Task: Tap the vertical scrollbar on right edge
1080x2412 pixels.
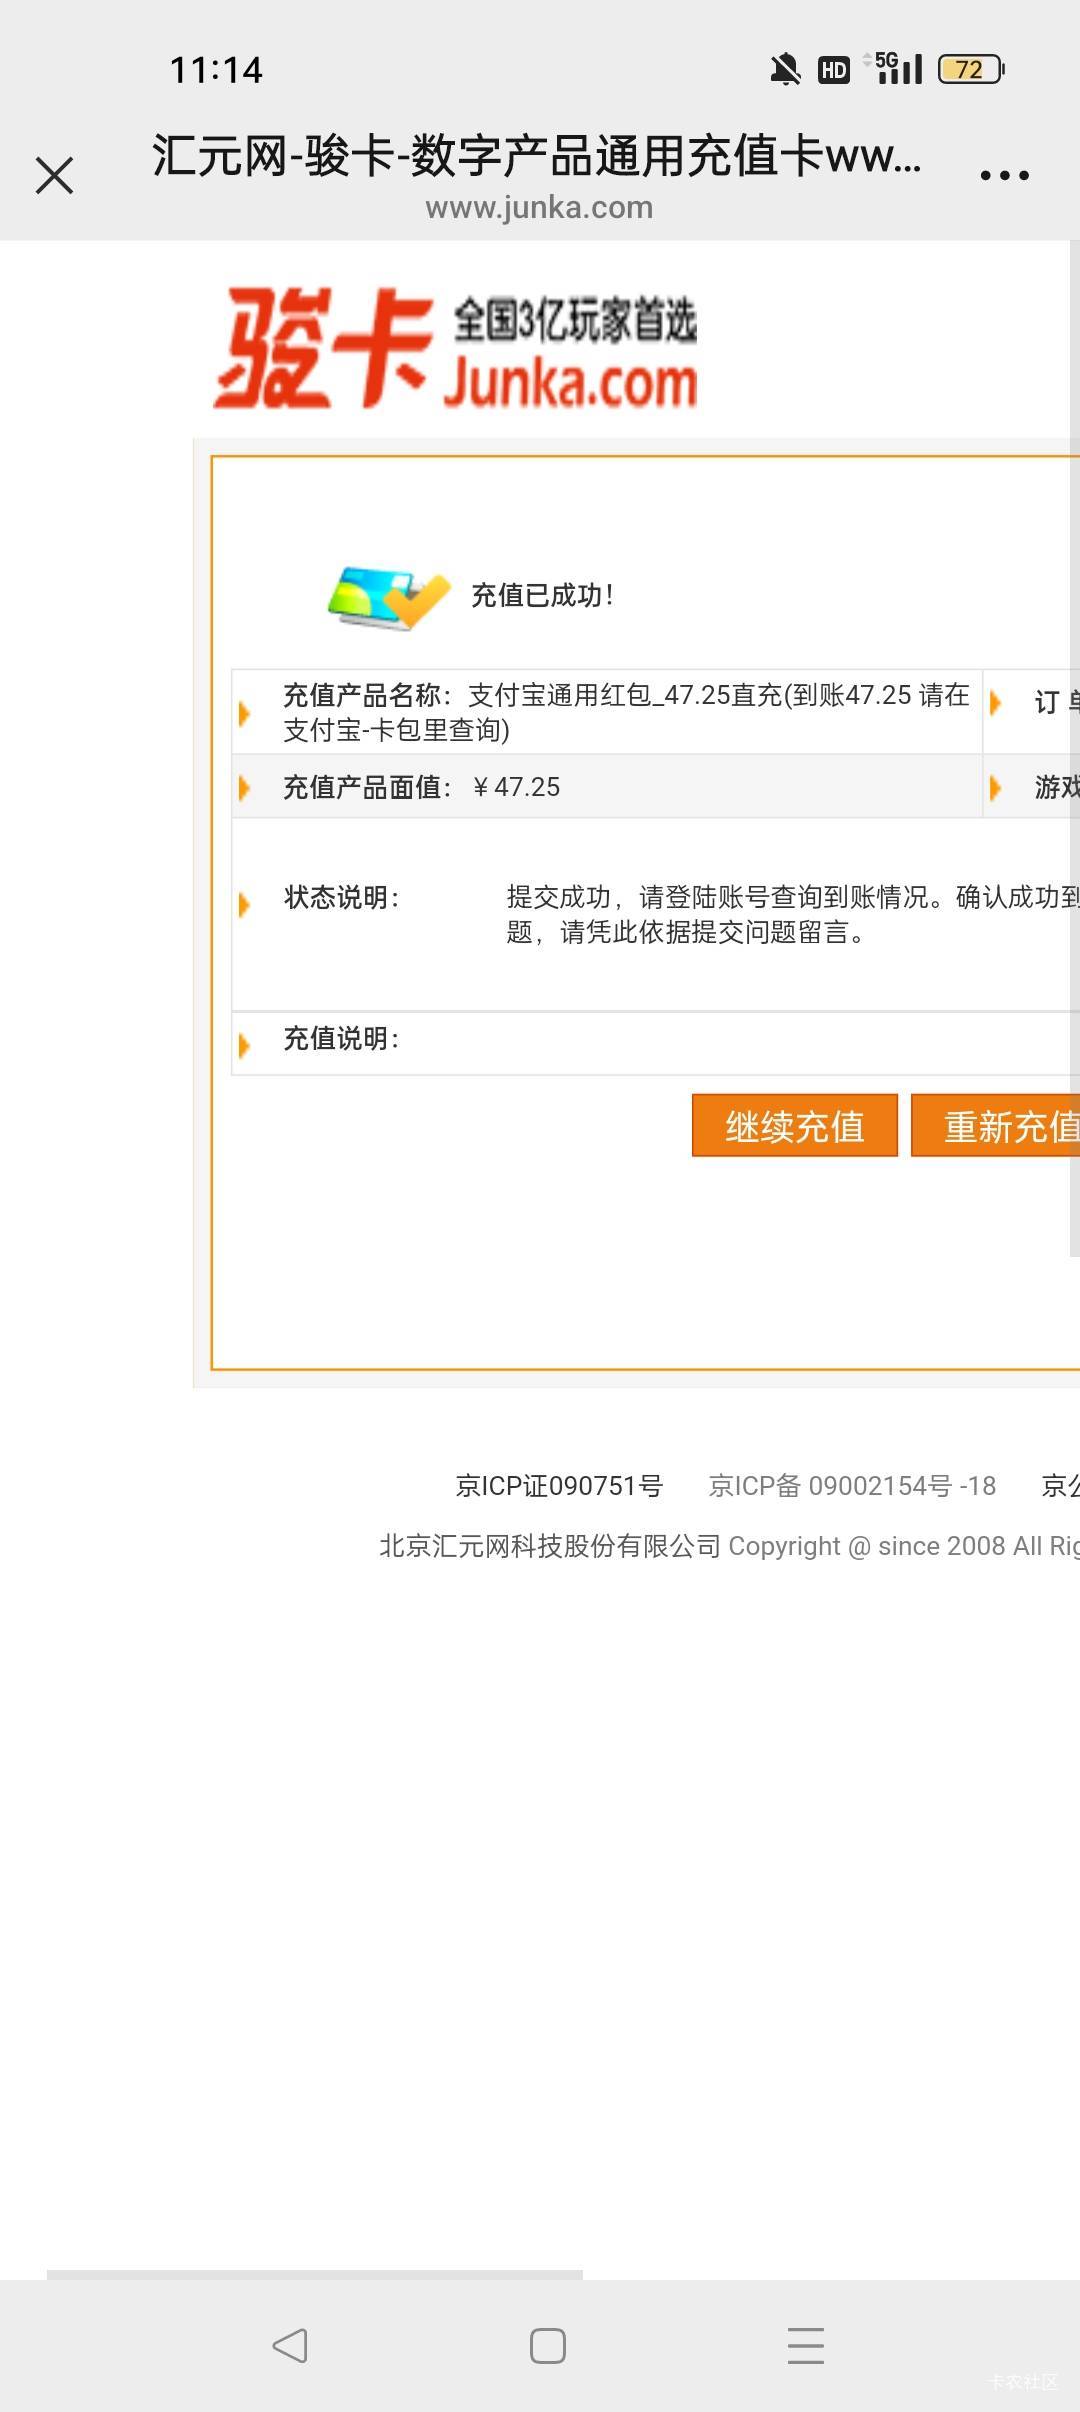Action: (x=1075, y=748)
